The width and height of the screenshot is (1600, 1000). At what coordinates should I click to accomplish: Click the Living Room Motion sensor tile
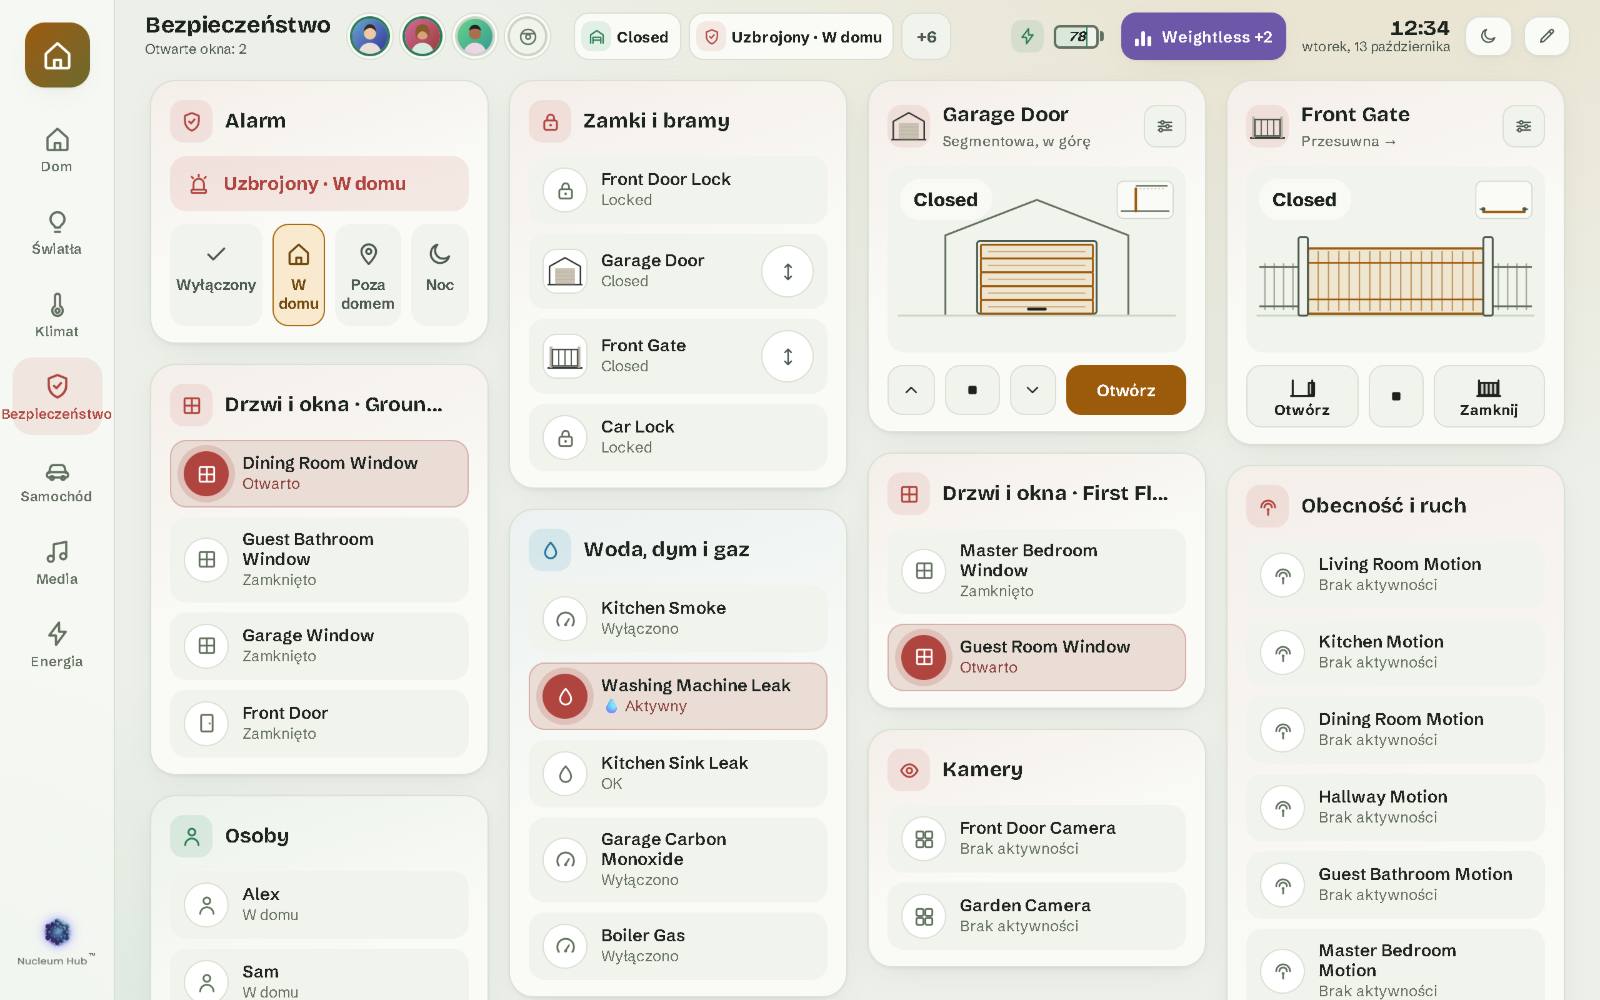coord(1395,575)
